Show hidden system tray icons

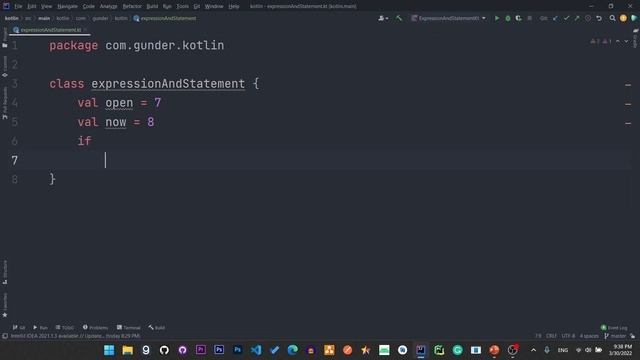click(533, 350)
